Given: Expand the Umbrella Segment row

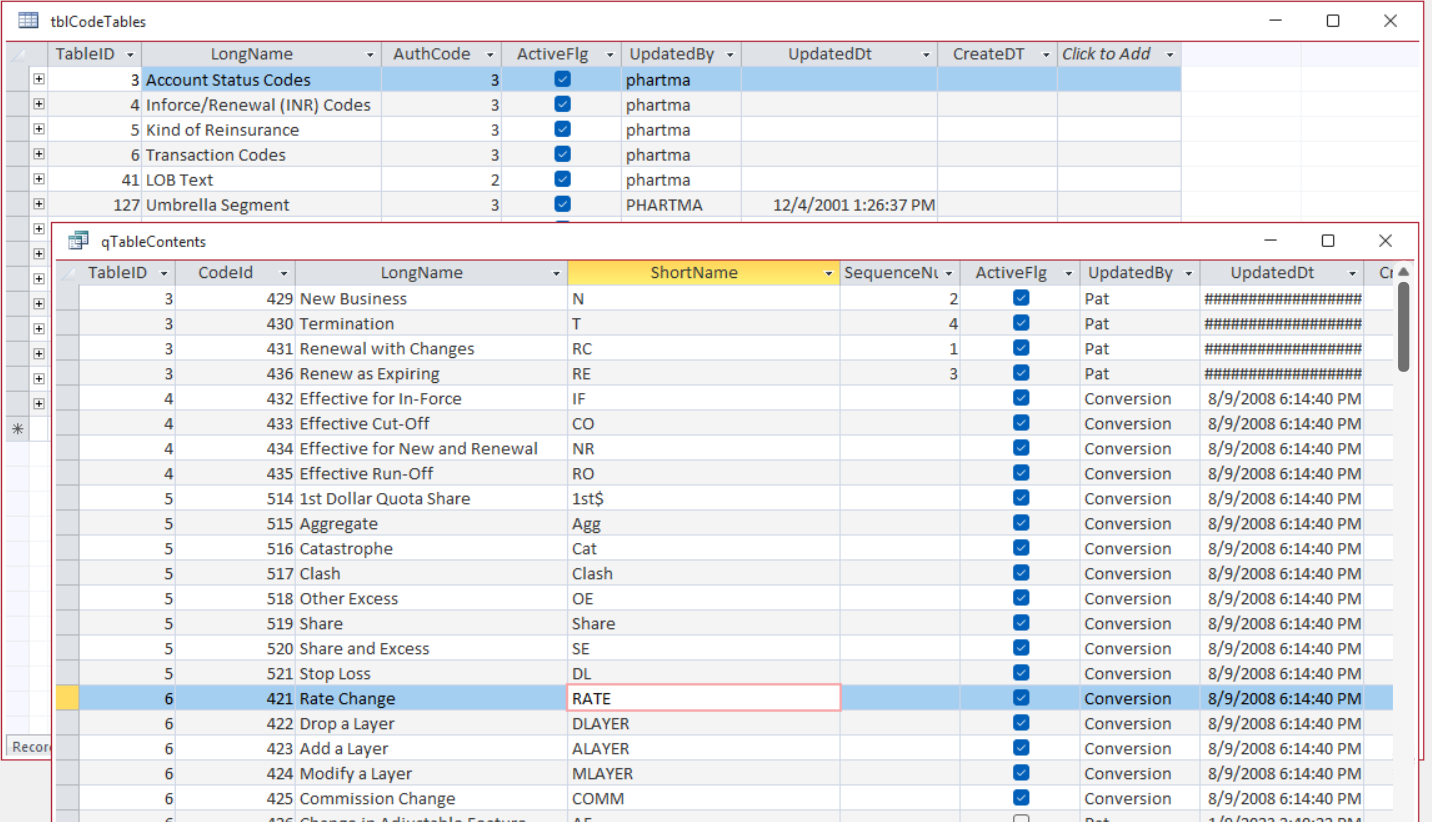Looking at the screenshot, I should 38,204.
